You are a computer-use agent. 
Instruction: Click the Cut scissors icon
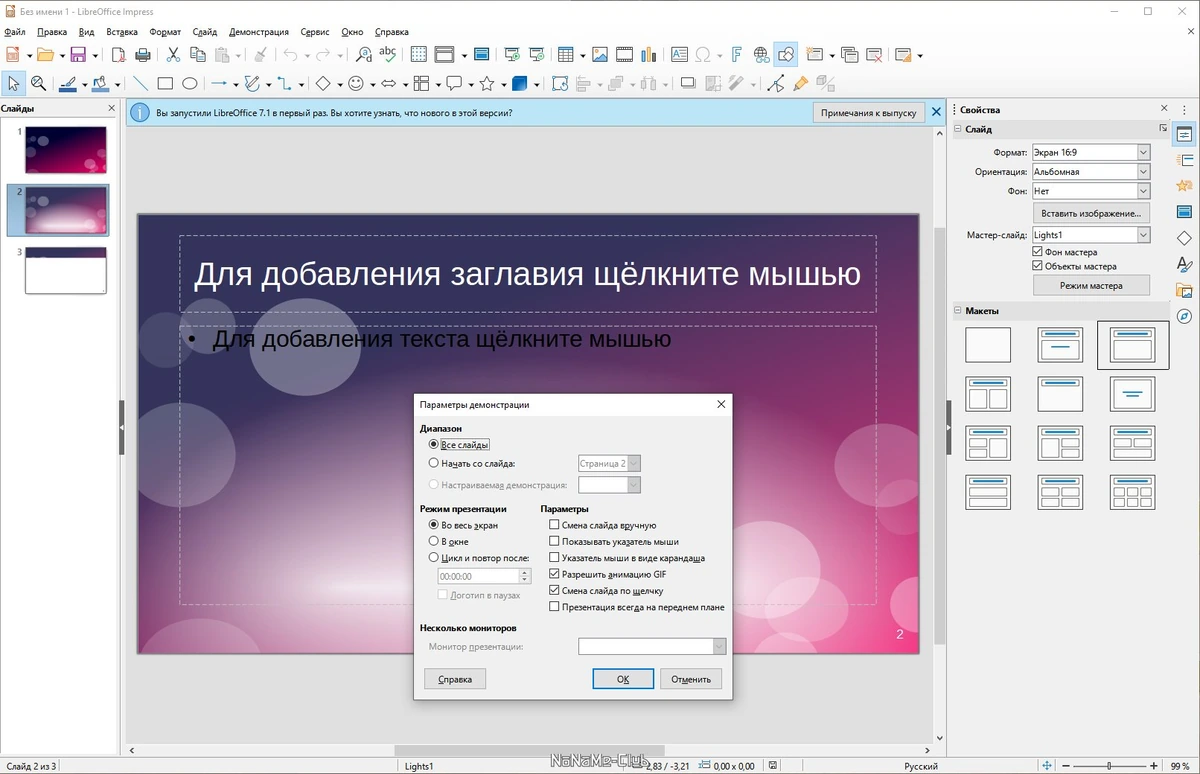[x=173, y=55]
